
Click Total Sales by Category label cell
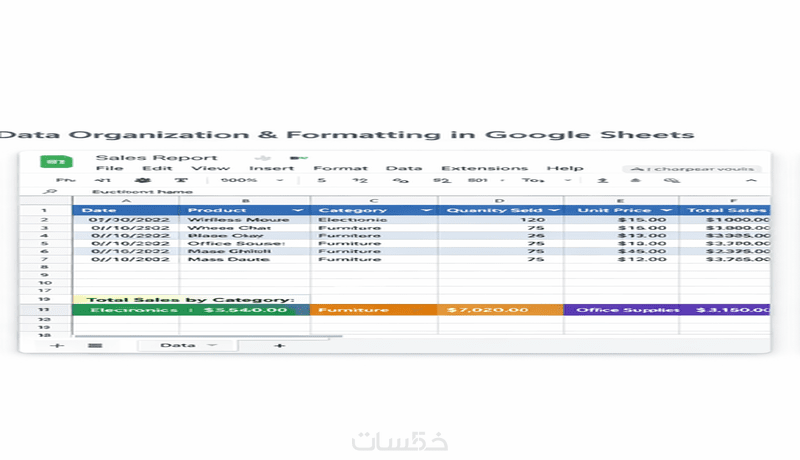(191, 299)
